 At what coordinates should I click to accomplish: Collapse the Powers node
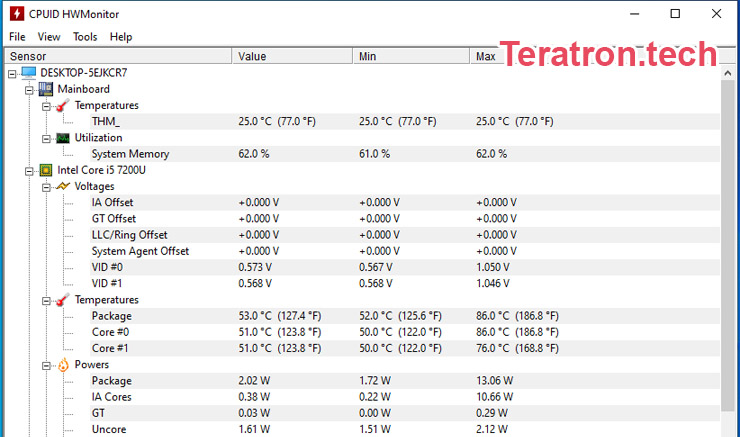(x=46, y=366)
